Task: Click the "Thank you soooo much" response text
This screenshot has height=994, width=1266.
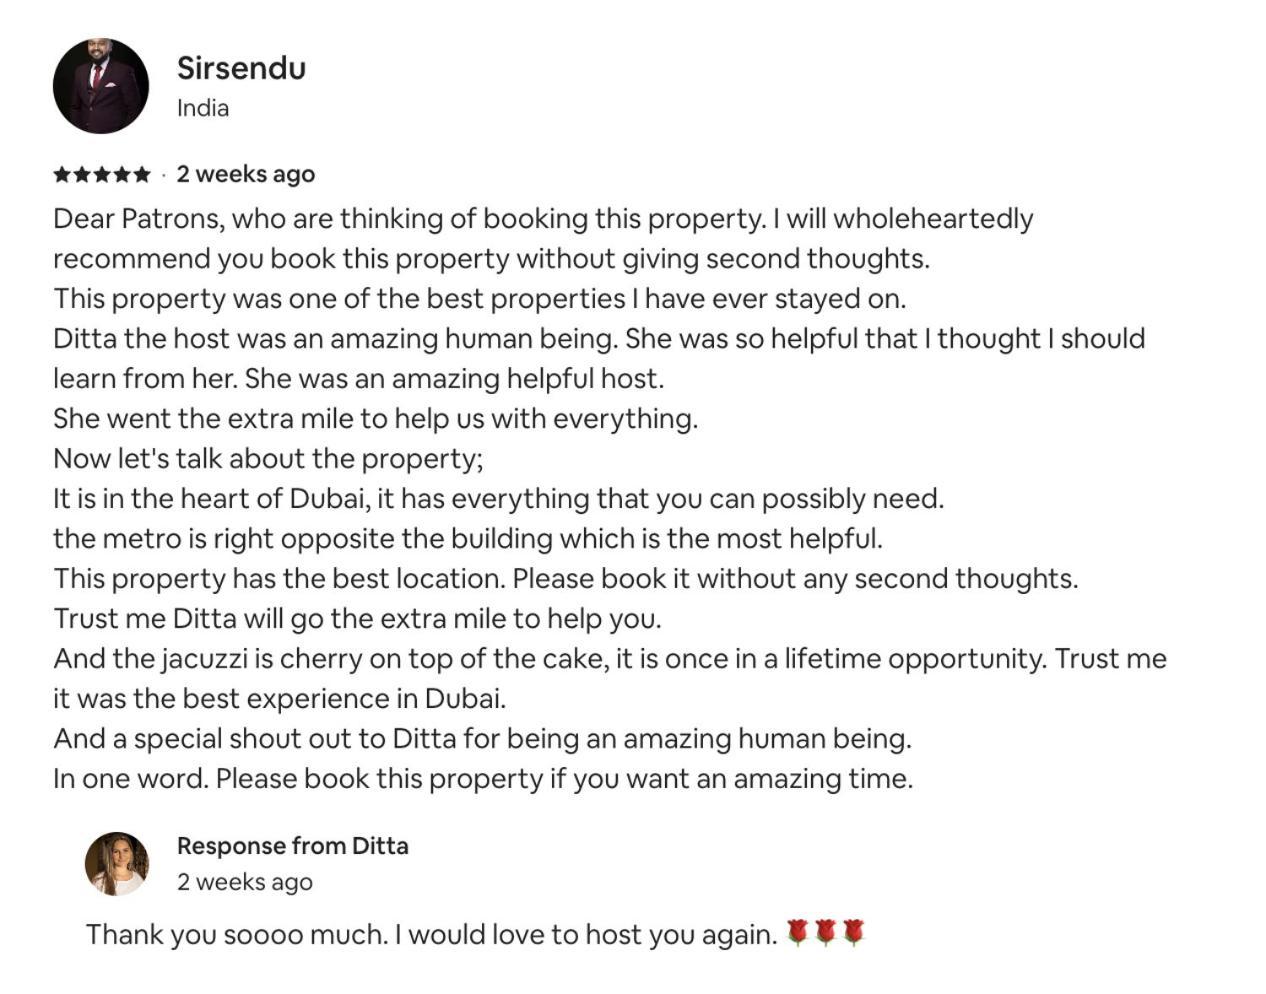Action: pyautogui.click(x=432, y=935)
